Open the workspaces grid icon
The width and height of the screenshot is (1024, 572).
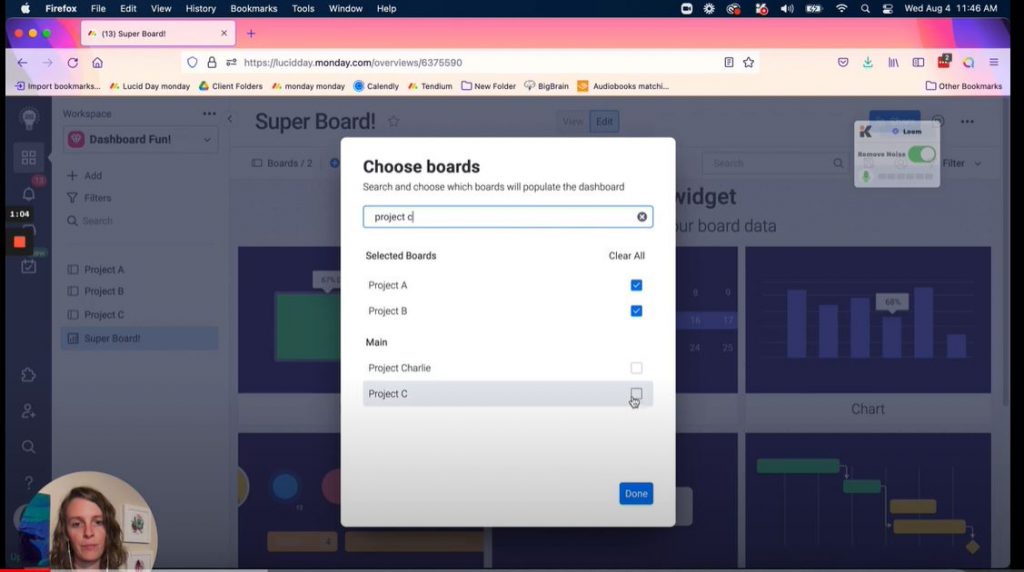point(29,157)
